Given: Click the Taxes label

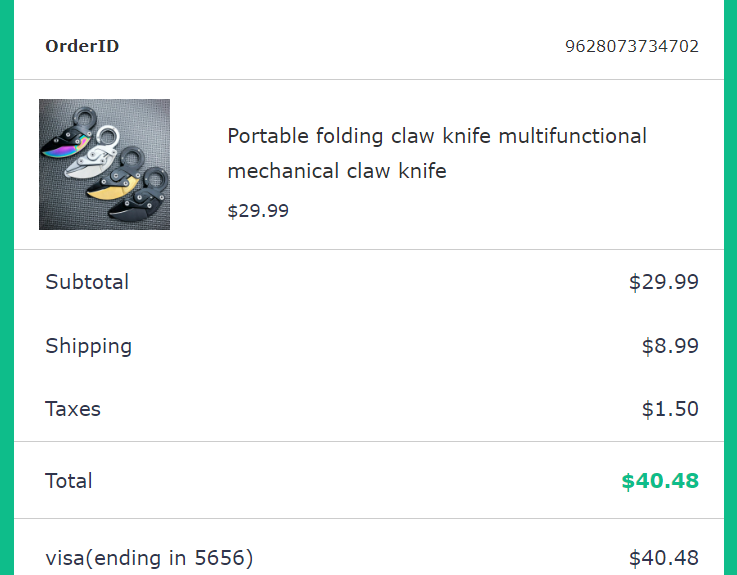Looking at the screenshot, I should pyautogui.click(x=73, y=409).
